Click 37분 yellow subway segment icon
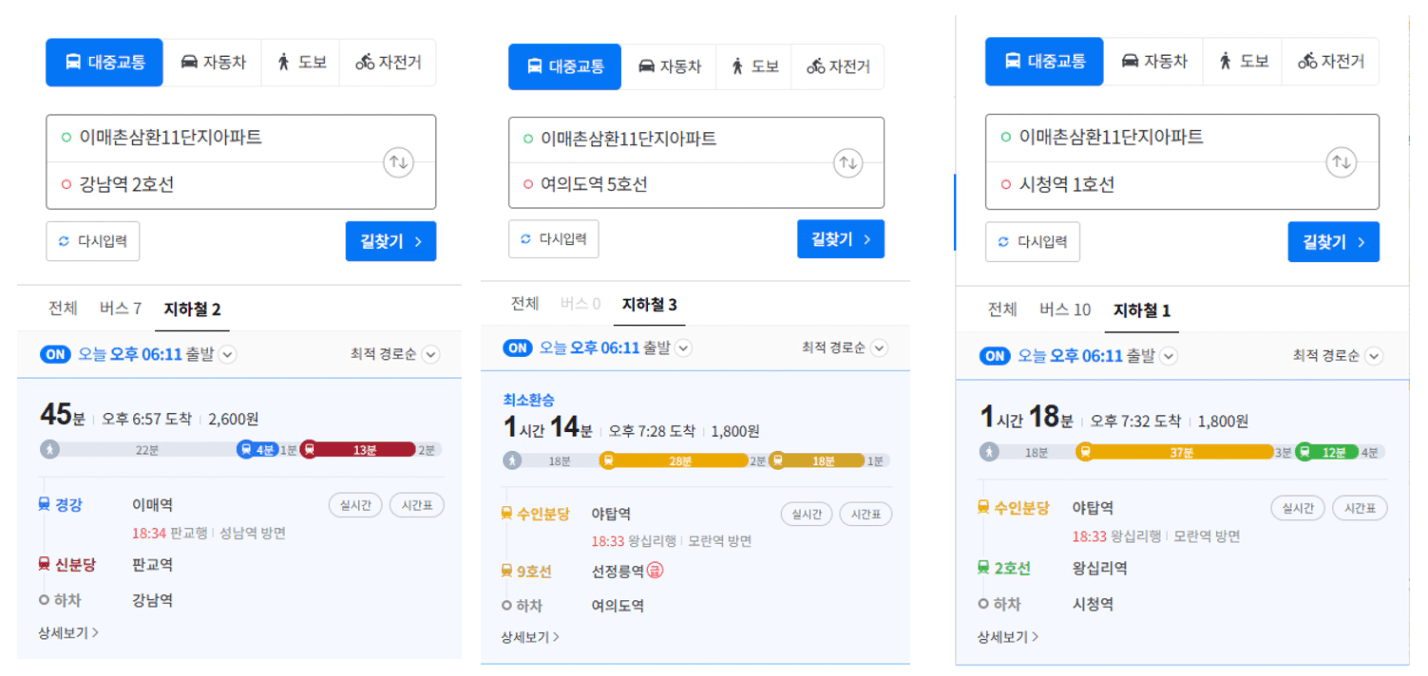 [1085, 452]
